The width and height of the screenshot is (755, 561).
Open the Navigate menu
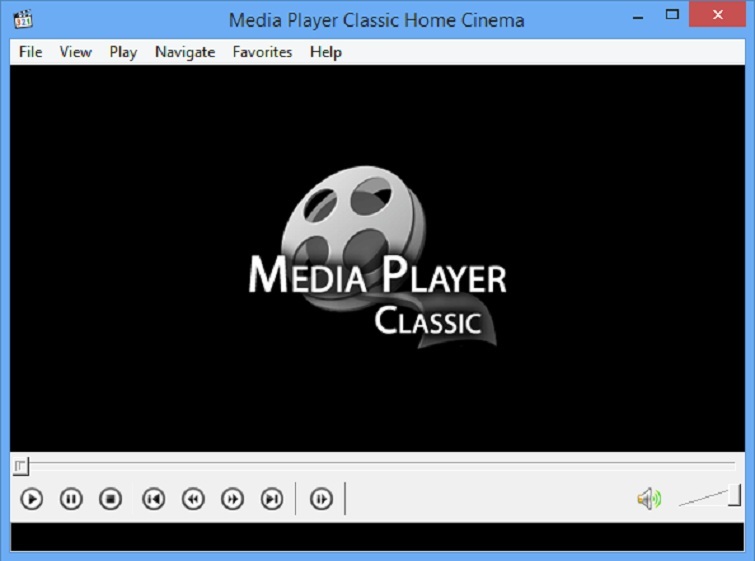[185, 52]
